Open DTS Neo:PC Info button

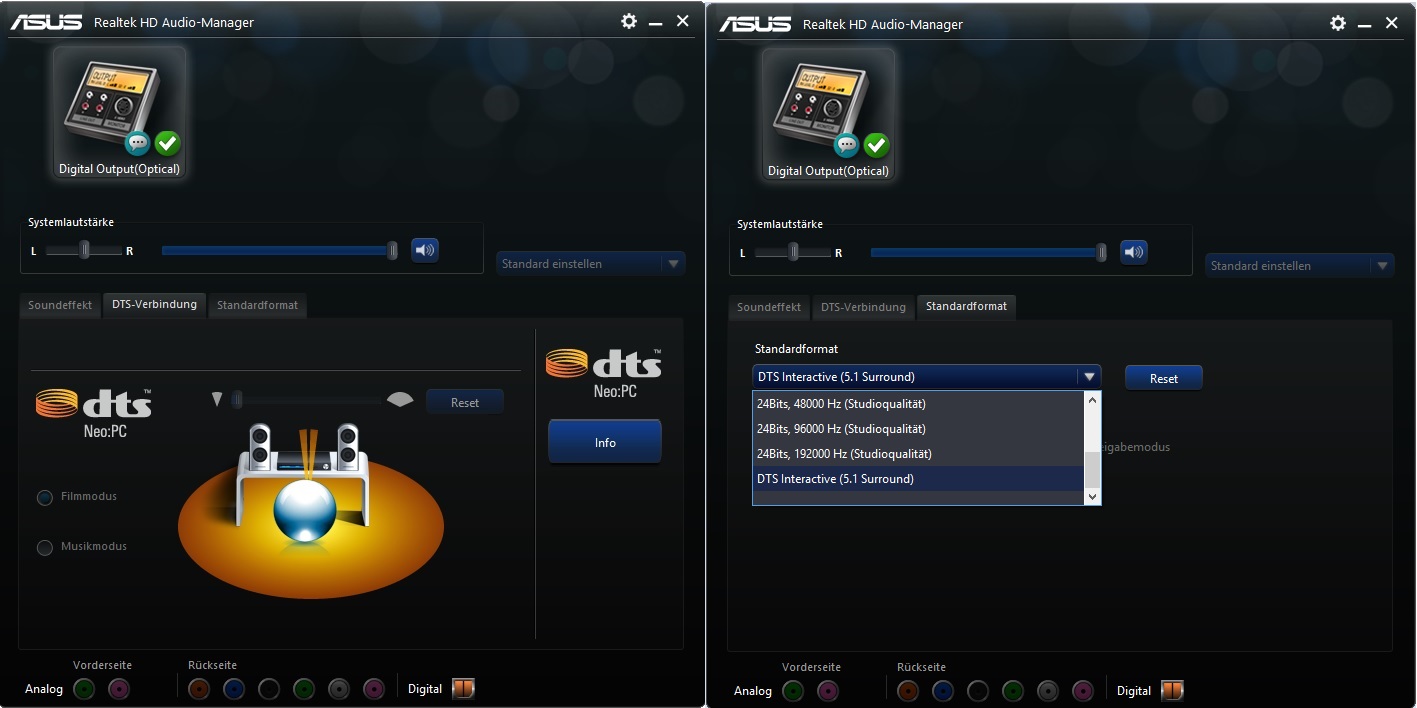pyautogui.click(x=605, y=442)
